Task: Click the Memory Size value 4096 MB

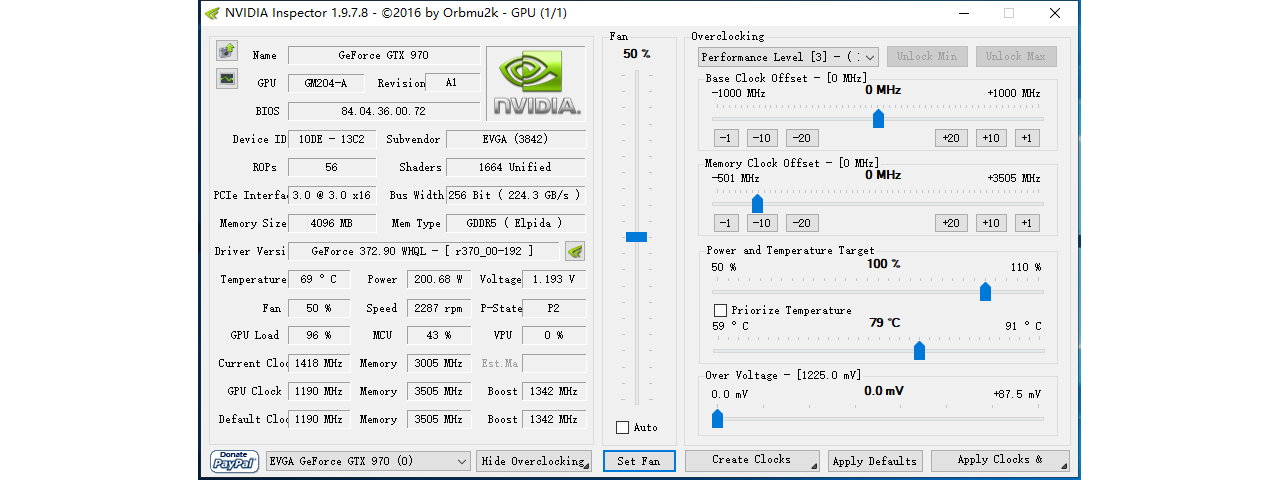Action: [332, 223]
